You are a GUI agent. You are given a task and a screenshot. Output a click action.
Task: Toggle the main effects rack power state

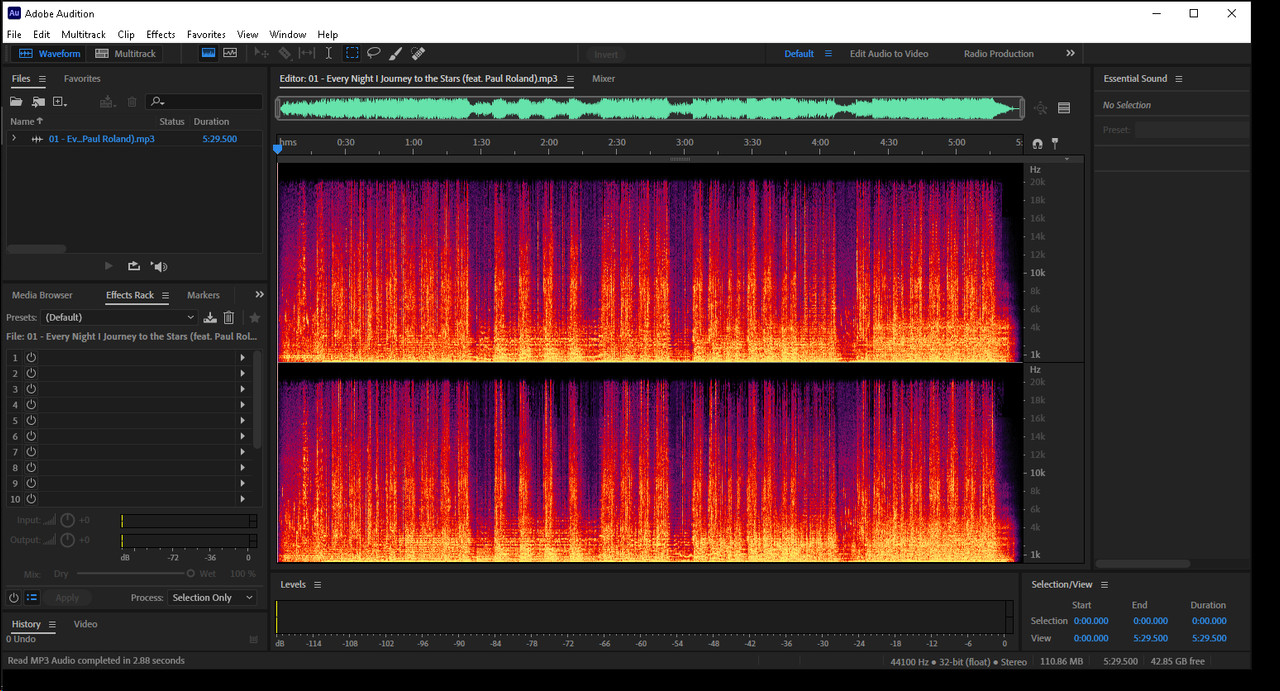14,598
